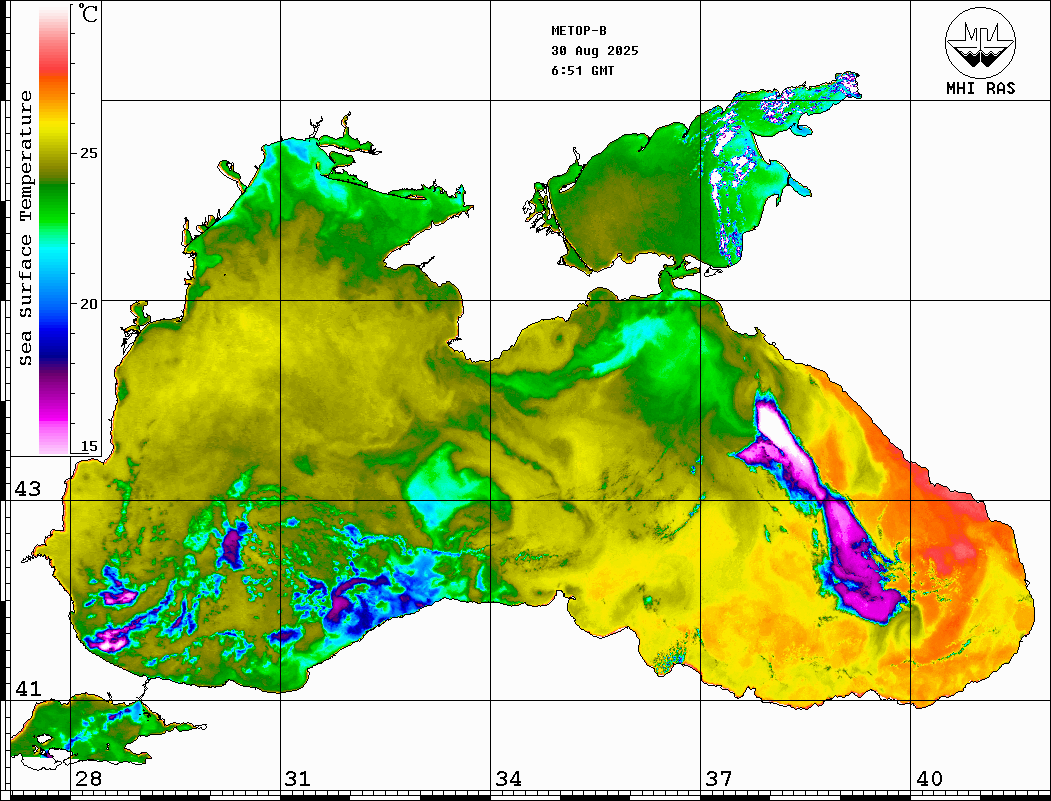The height and width of the screenshot is (801, 1051).
Task: Click the latitude label '41'
Action: pos(28,689)
